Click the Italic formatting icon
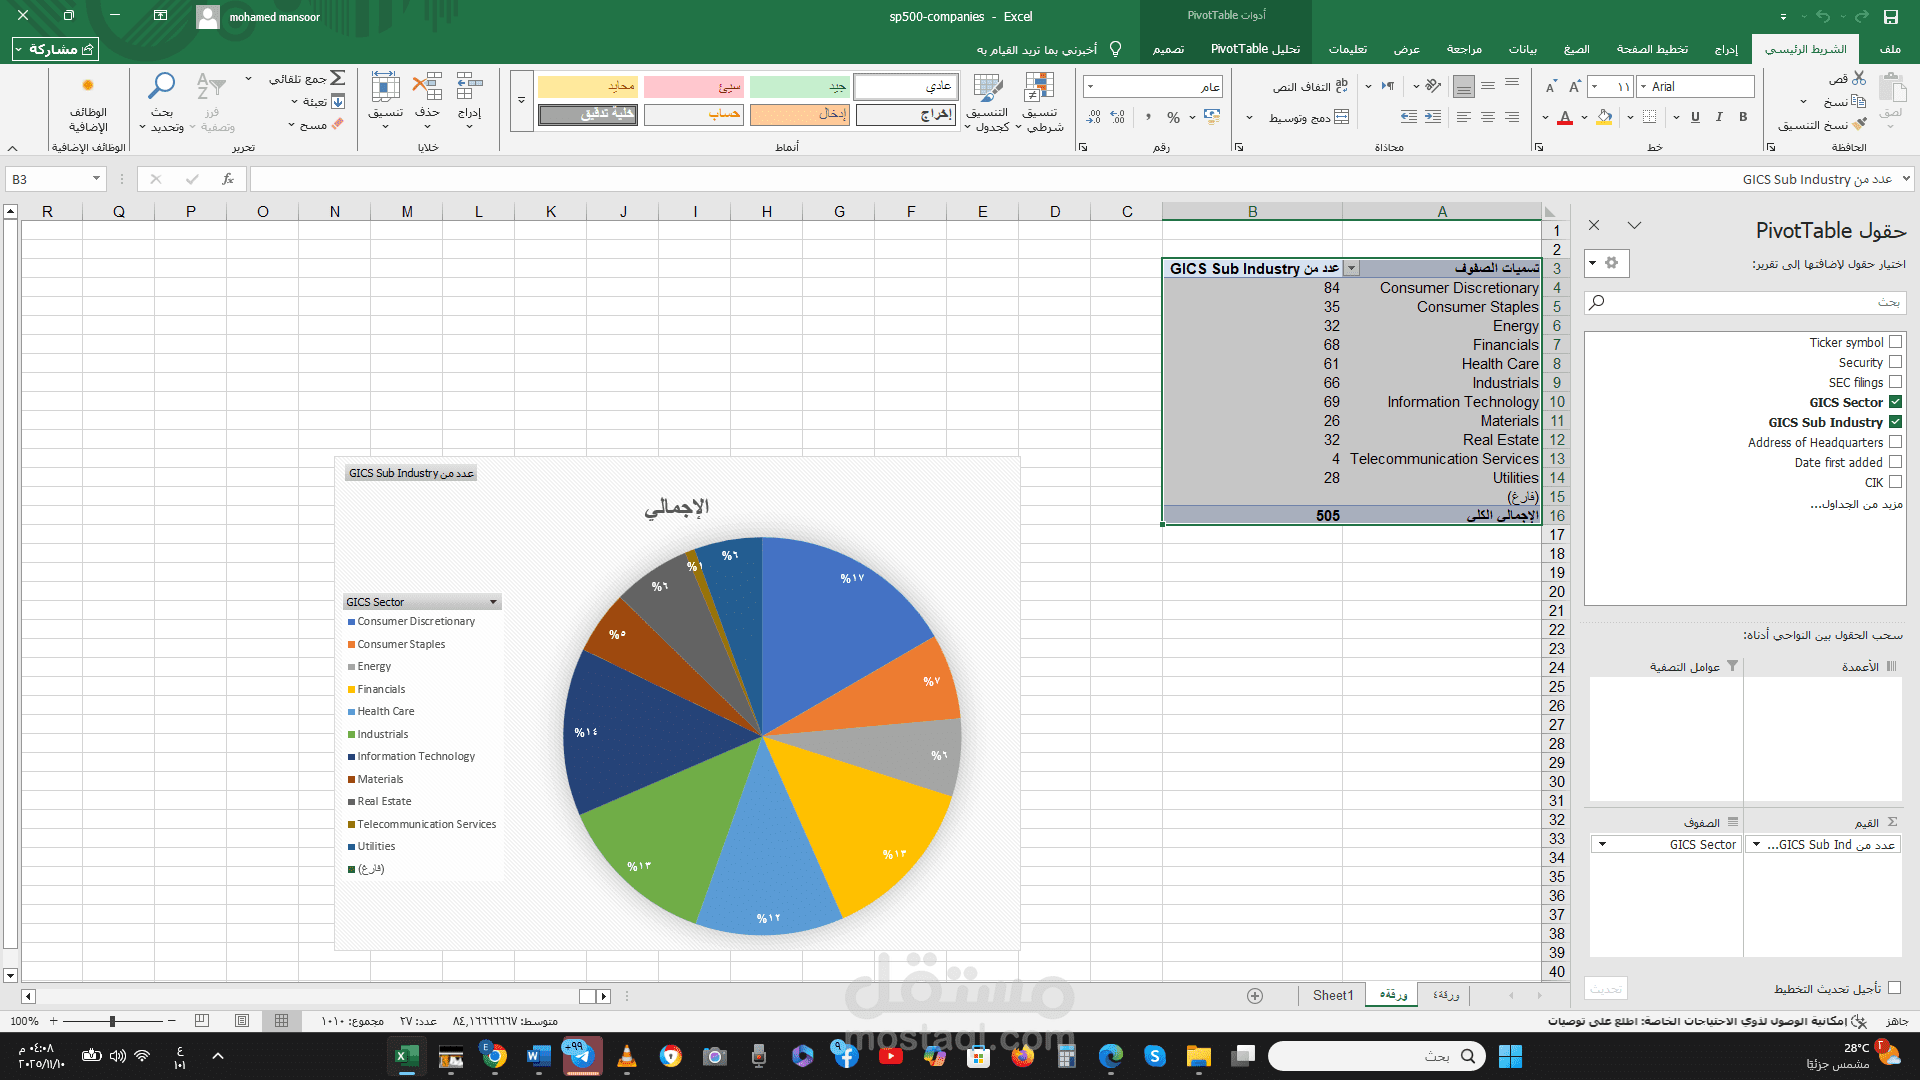This screenshot has height=1080, width=1920. [1719, 117]
